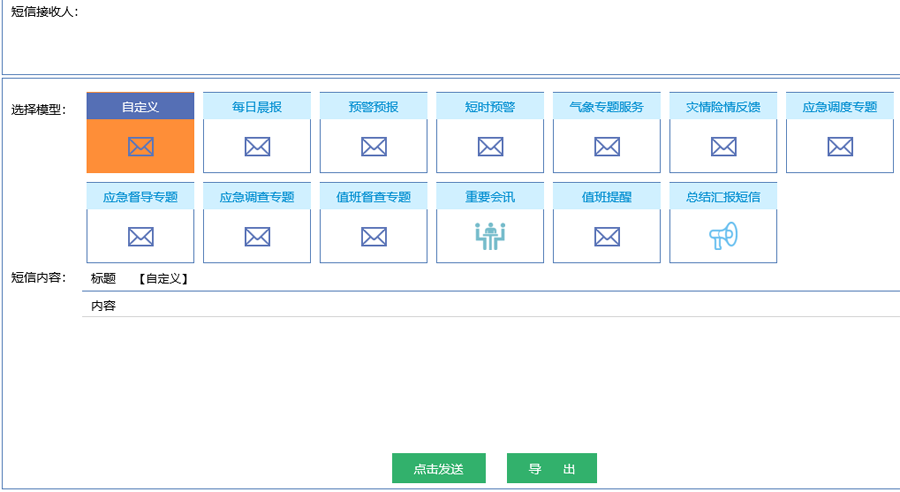Switch to the 重要会讯 template header
The image size is (900, 492).
coord(490,196)
